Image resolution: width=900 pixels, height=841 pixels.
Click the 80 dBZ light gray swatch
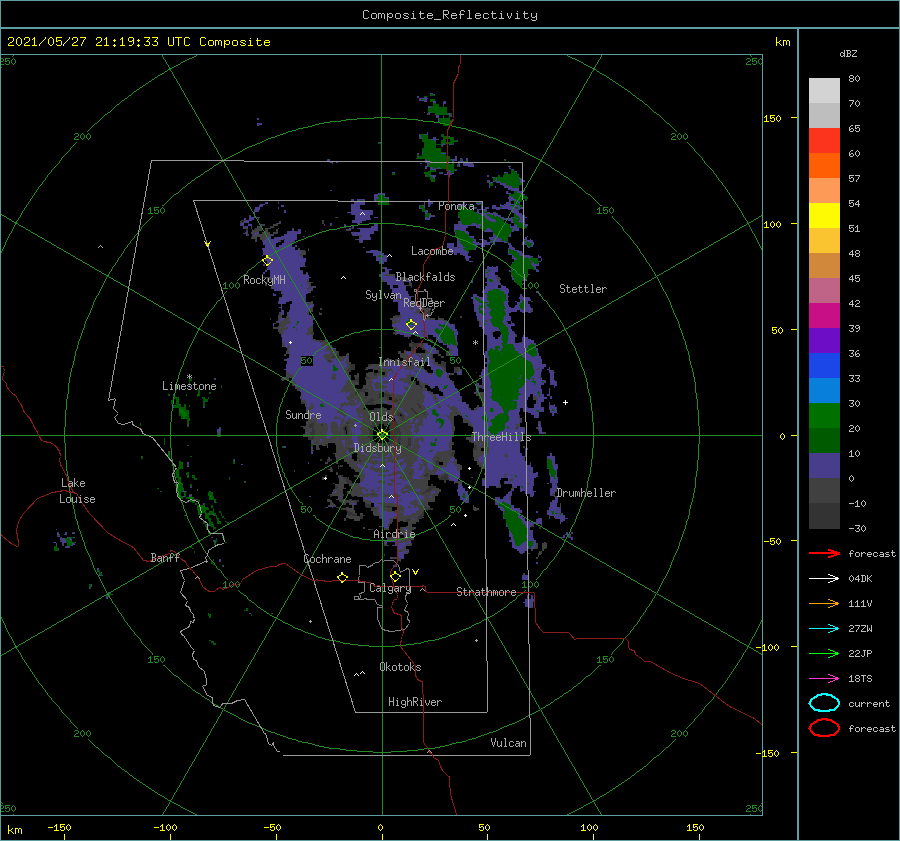pyautogui.click(x=824, y=91)
